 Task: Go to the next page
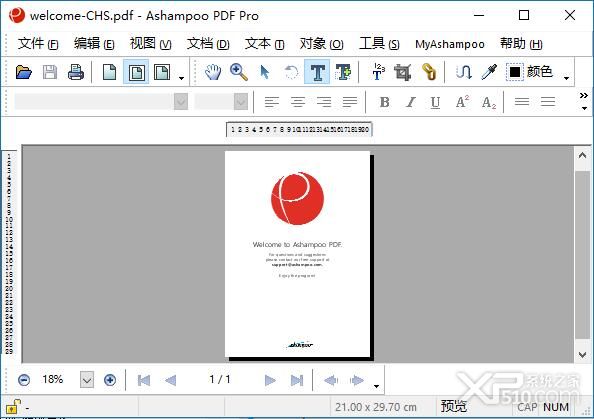tap(270, 380)
